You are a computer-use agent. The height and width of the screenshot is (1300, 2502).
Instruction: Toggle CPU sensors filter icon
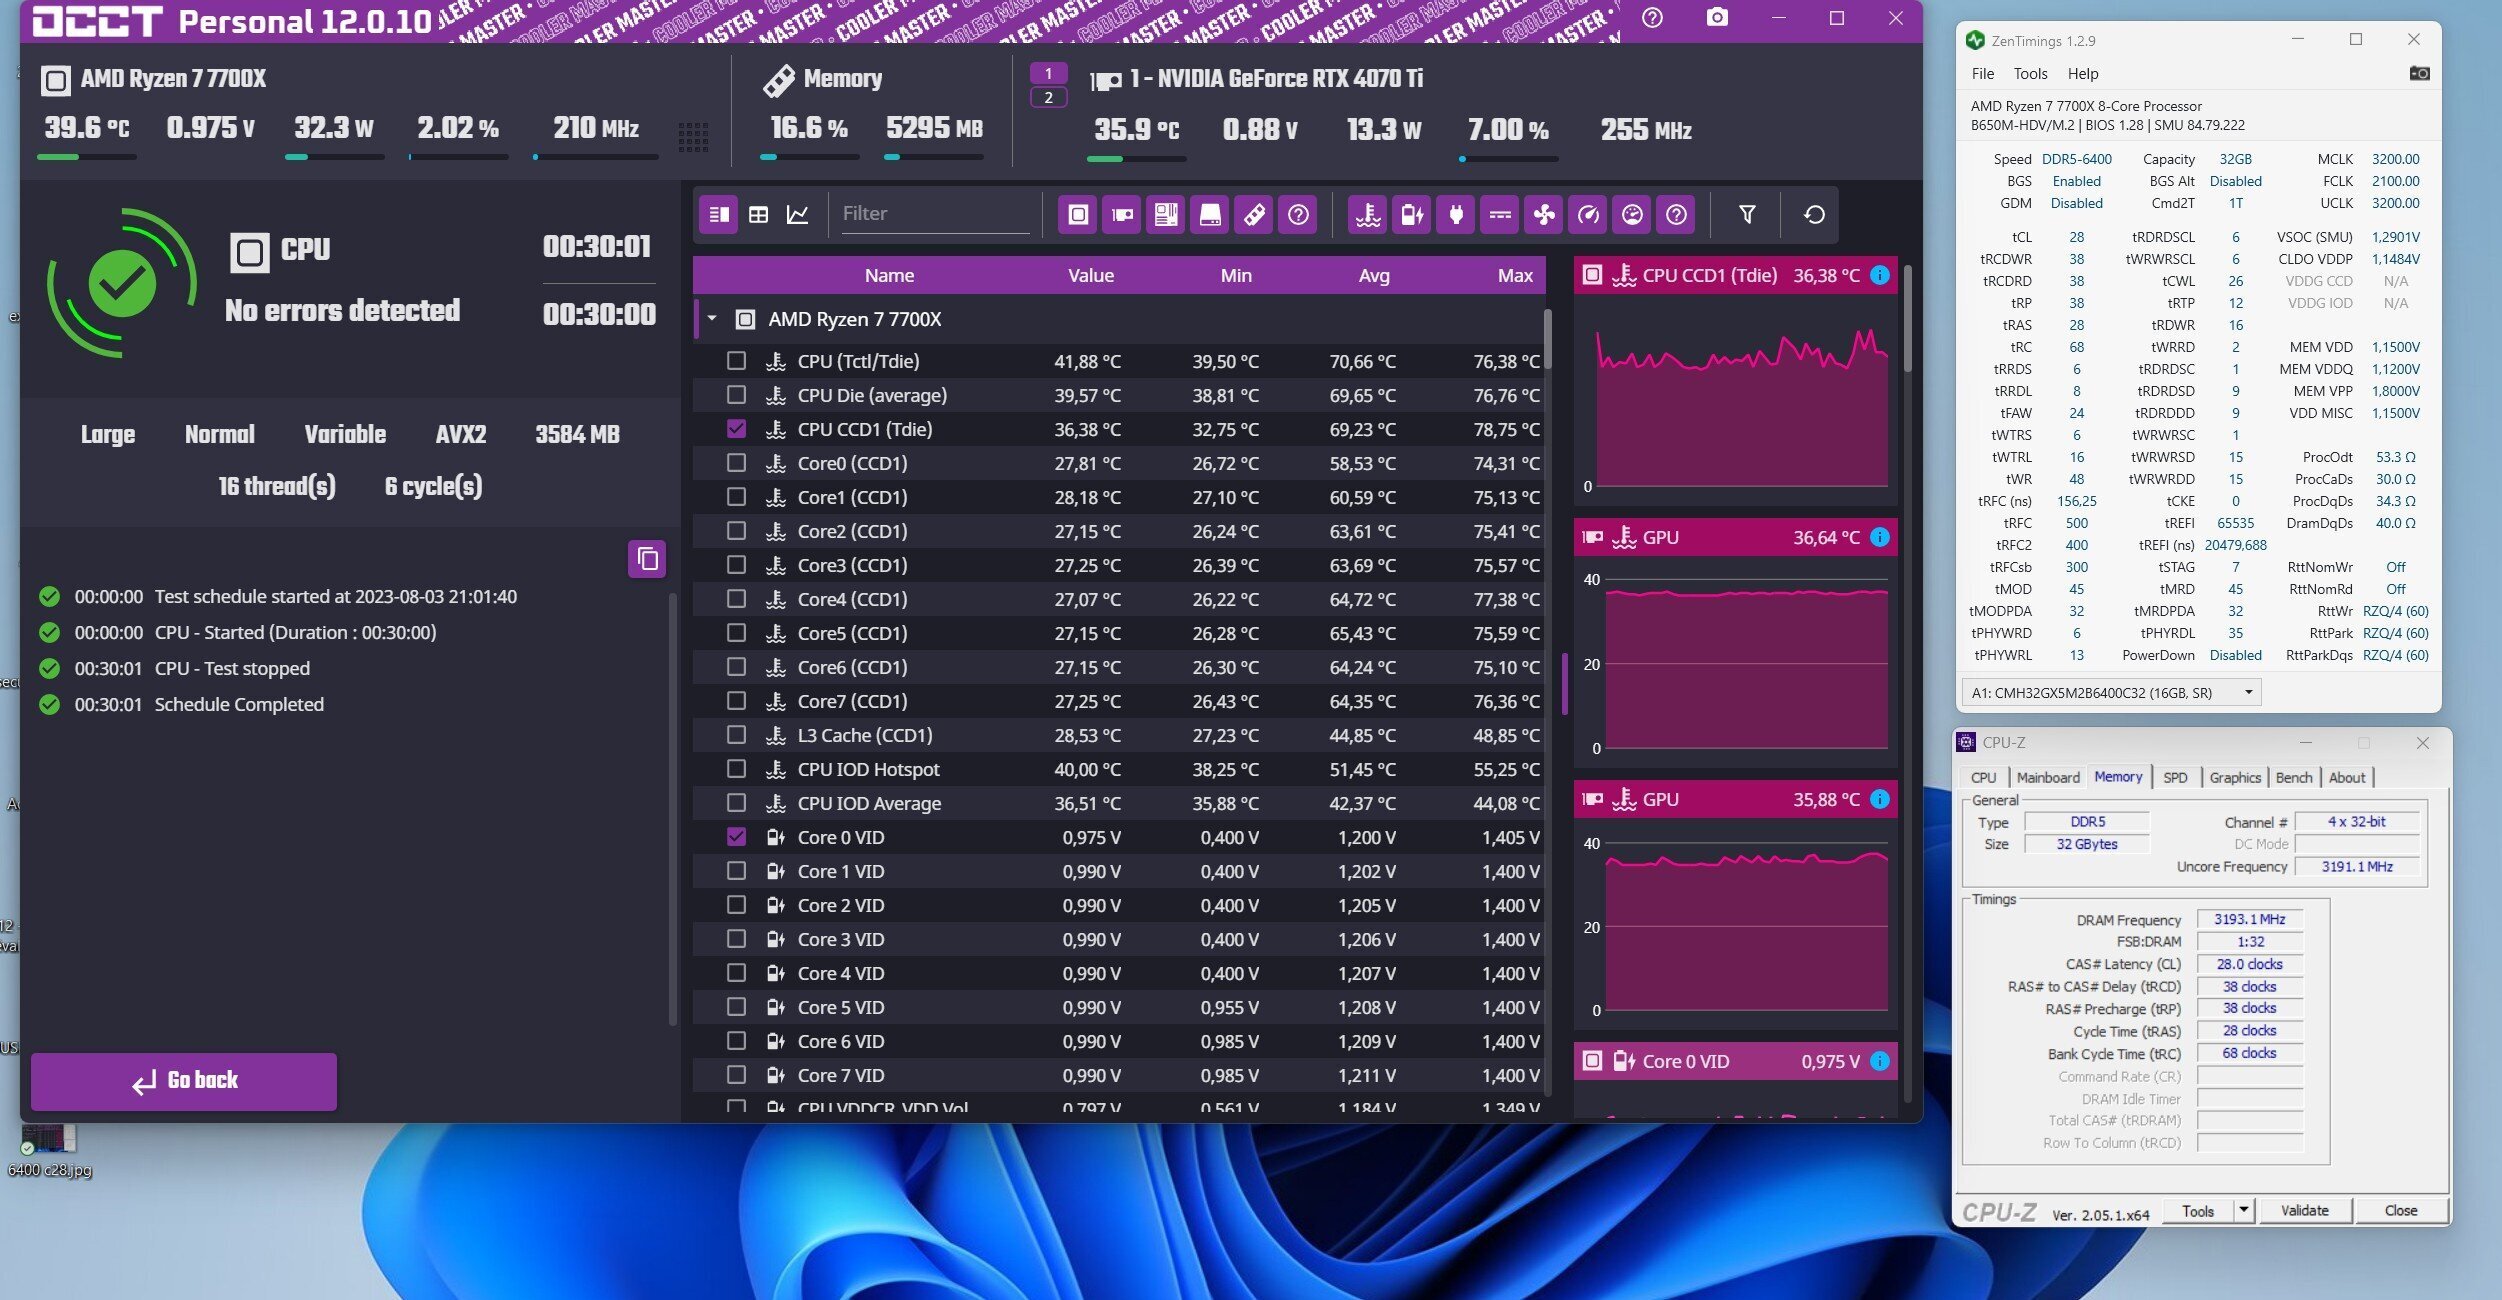pos(1078,214)
